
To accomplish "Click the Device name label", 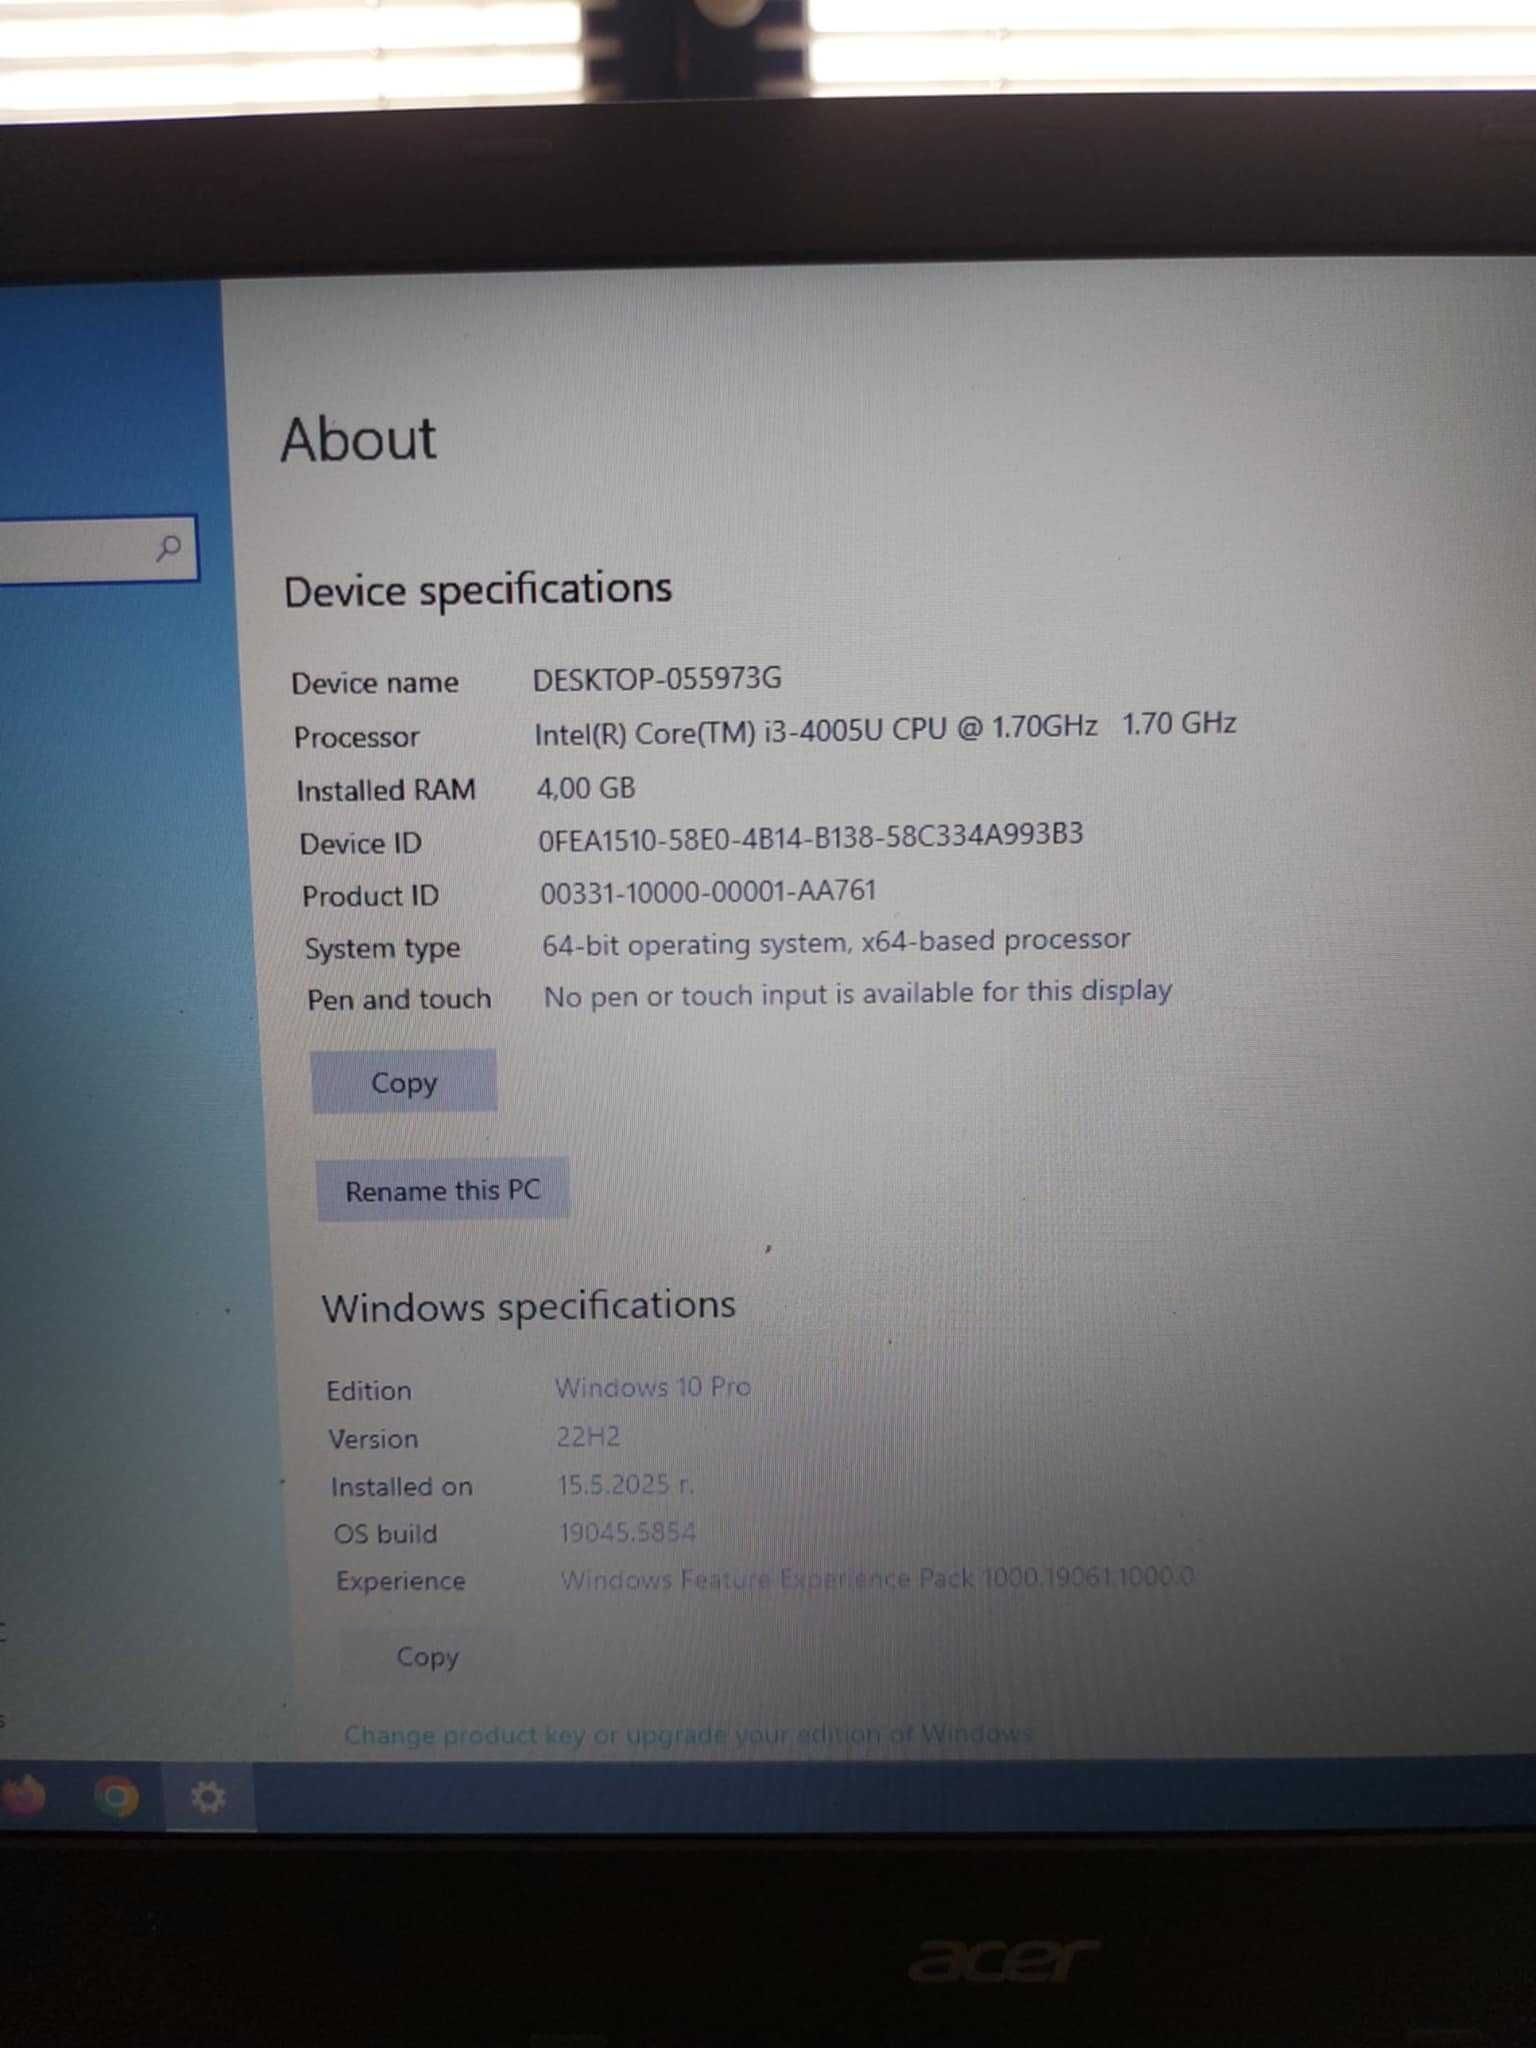I will coord(375,683).
